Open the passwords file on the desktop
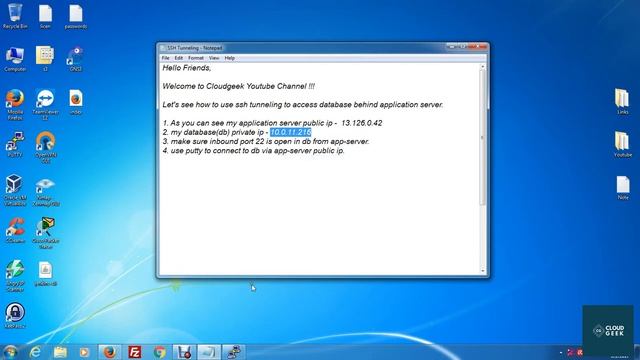The image size is (640, 360). [x=76, y=16]
